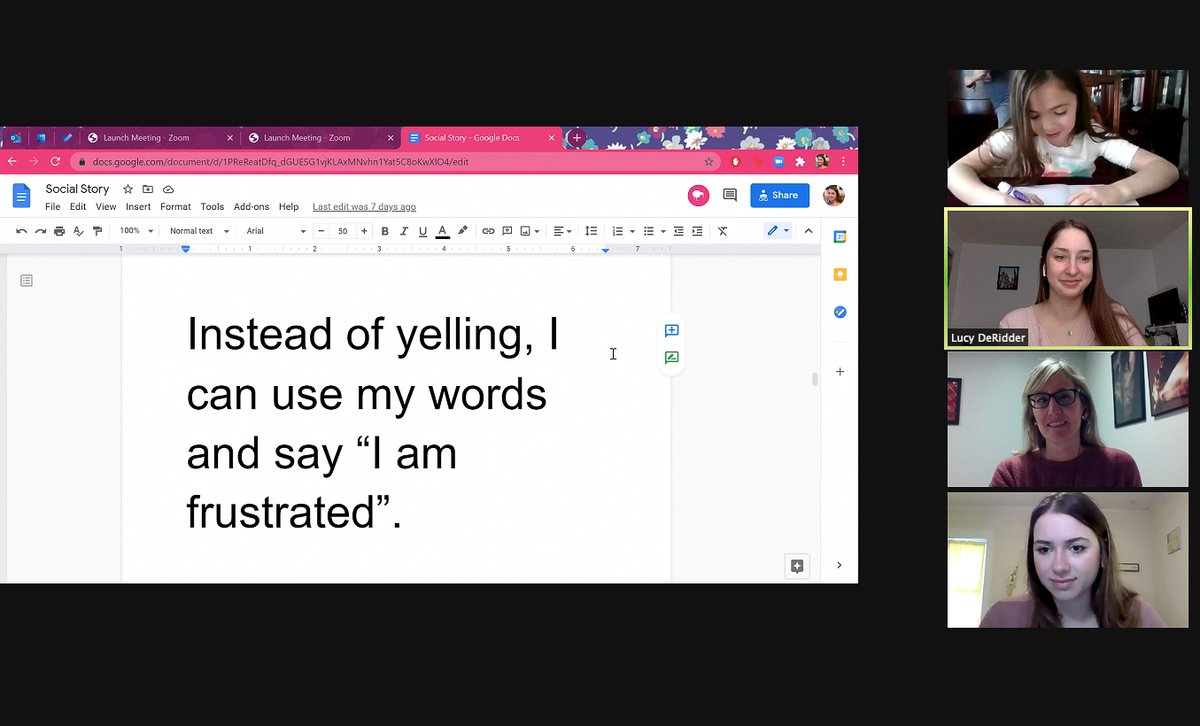
Task: Click the Print icon
Action: pyautogui.click(x=60, y=231)
